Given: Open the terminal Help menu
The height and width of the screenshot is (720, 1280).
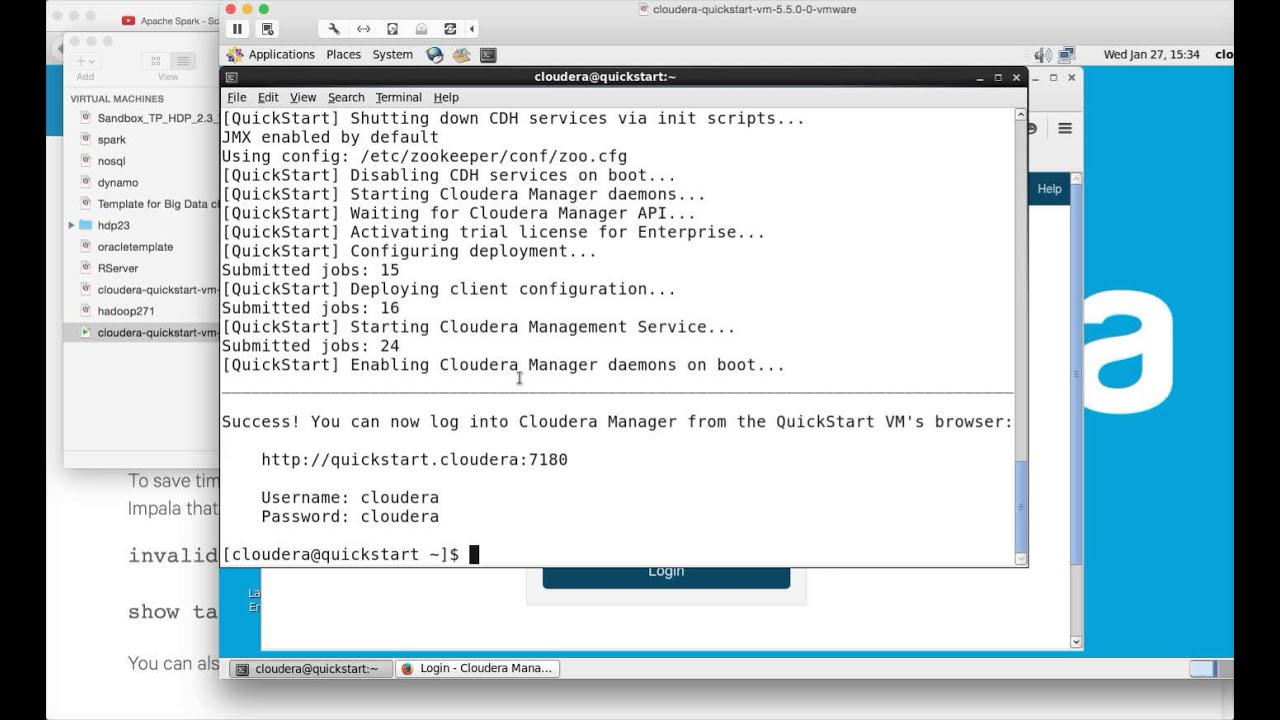Looking at the screenshot, I should coord(446,97).
